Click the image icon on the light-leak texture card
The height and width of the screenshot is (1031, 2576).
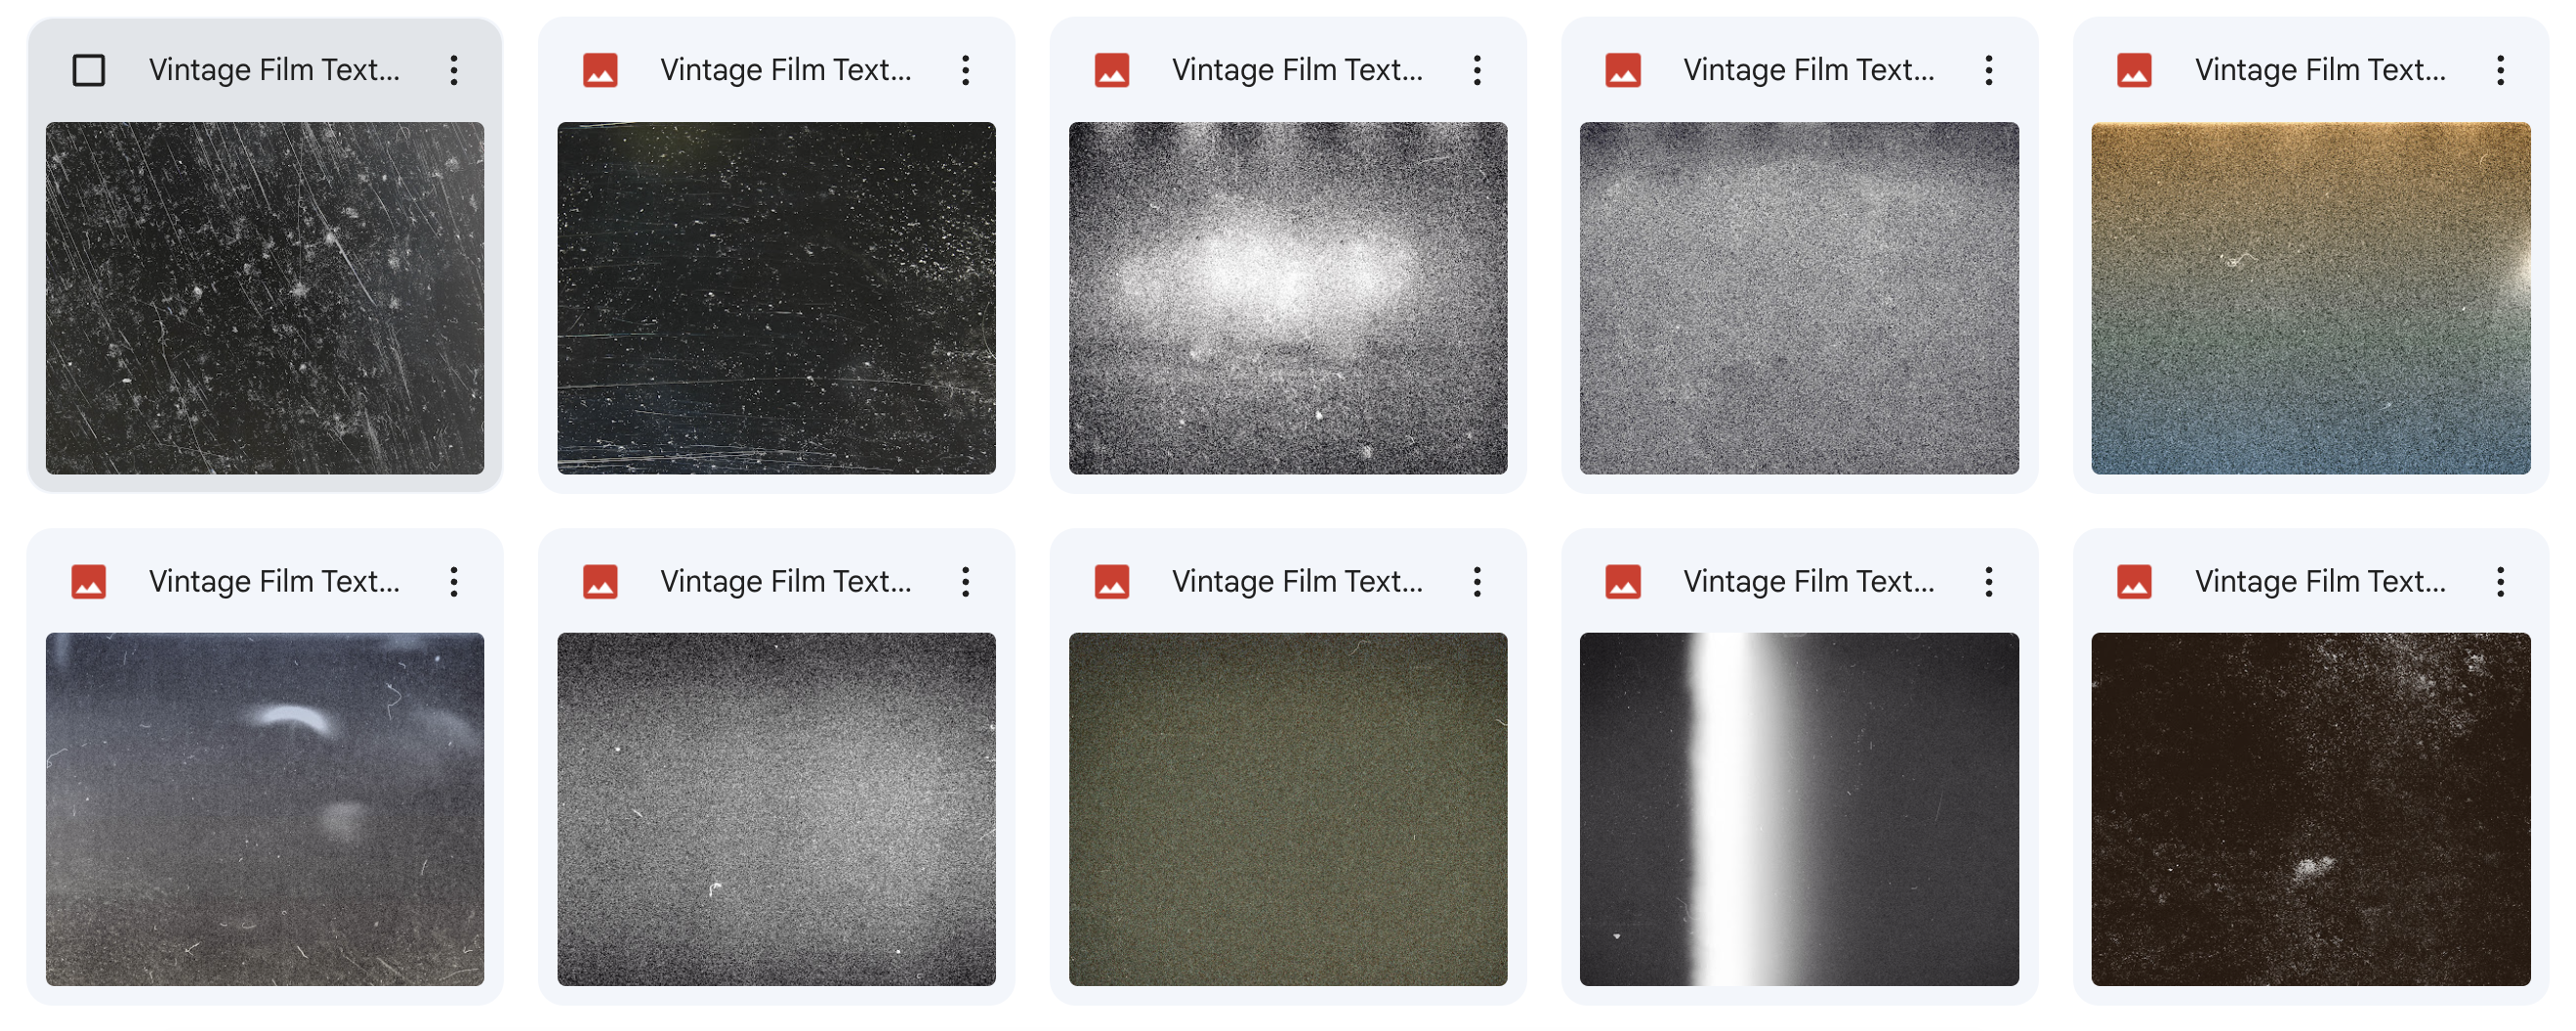[1625, 580]
